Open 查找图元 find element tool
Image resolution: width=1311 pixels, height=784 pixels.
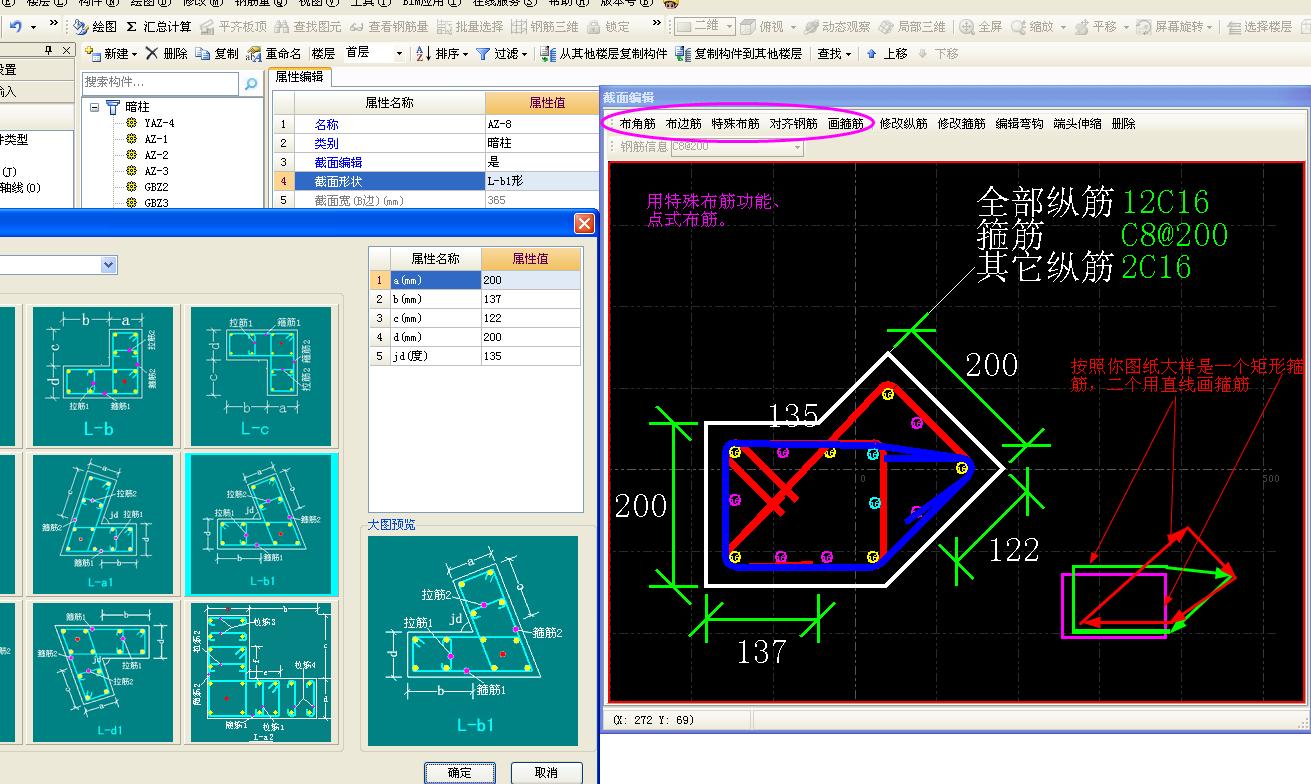pyautogui.click(x=307, y=27)
